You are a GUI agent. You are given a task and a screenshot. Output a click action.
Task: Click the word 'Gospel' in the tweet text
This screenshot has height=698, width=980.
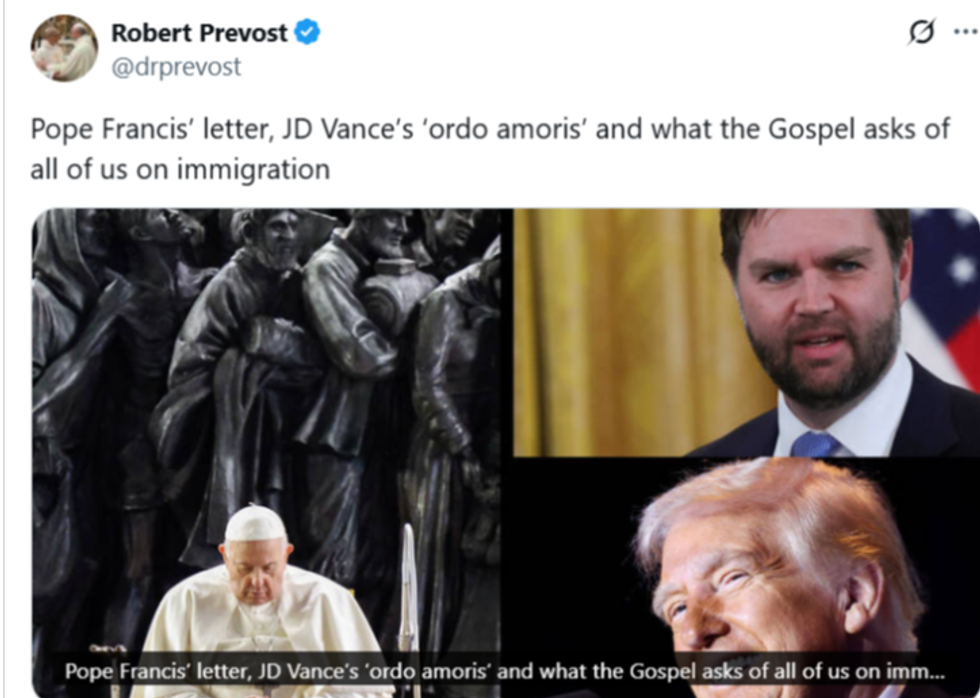(x=811, y=130)
